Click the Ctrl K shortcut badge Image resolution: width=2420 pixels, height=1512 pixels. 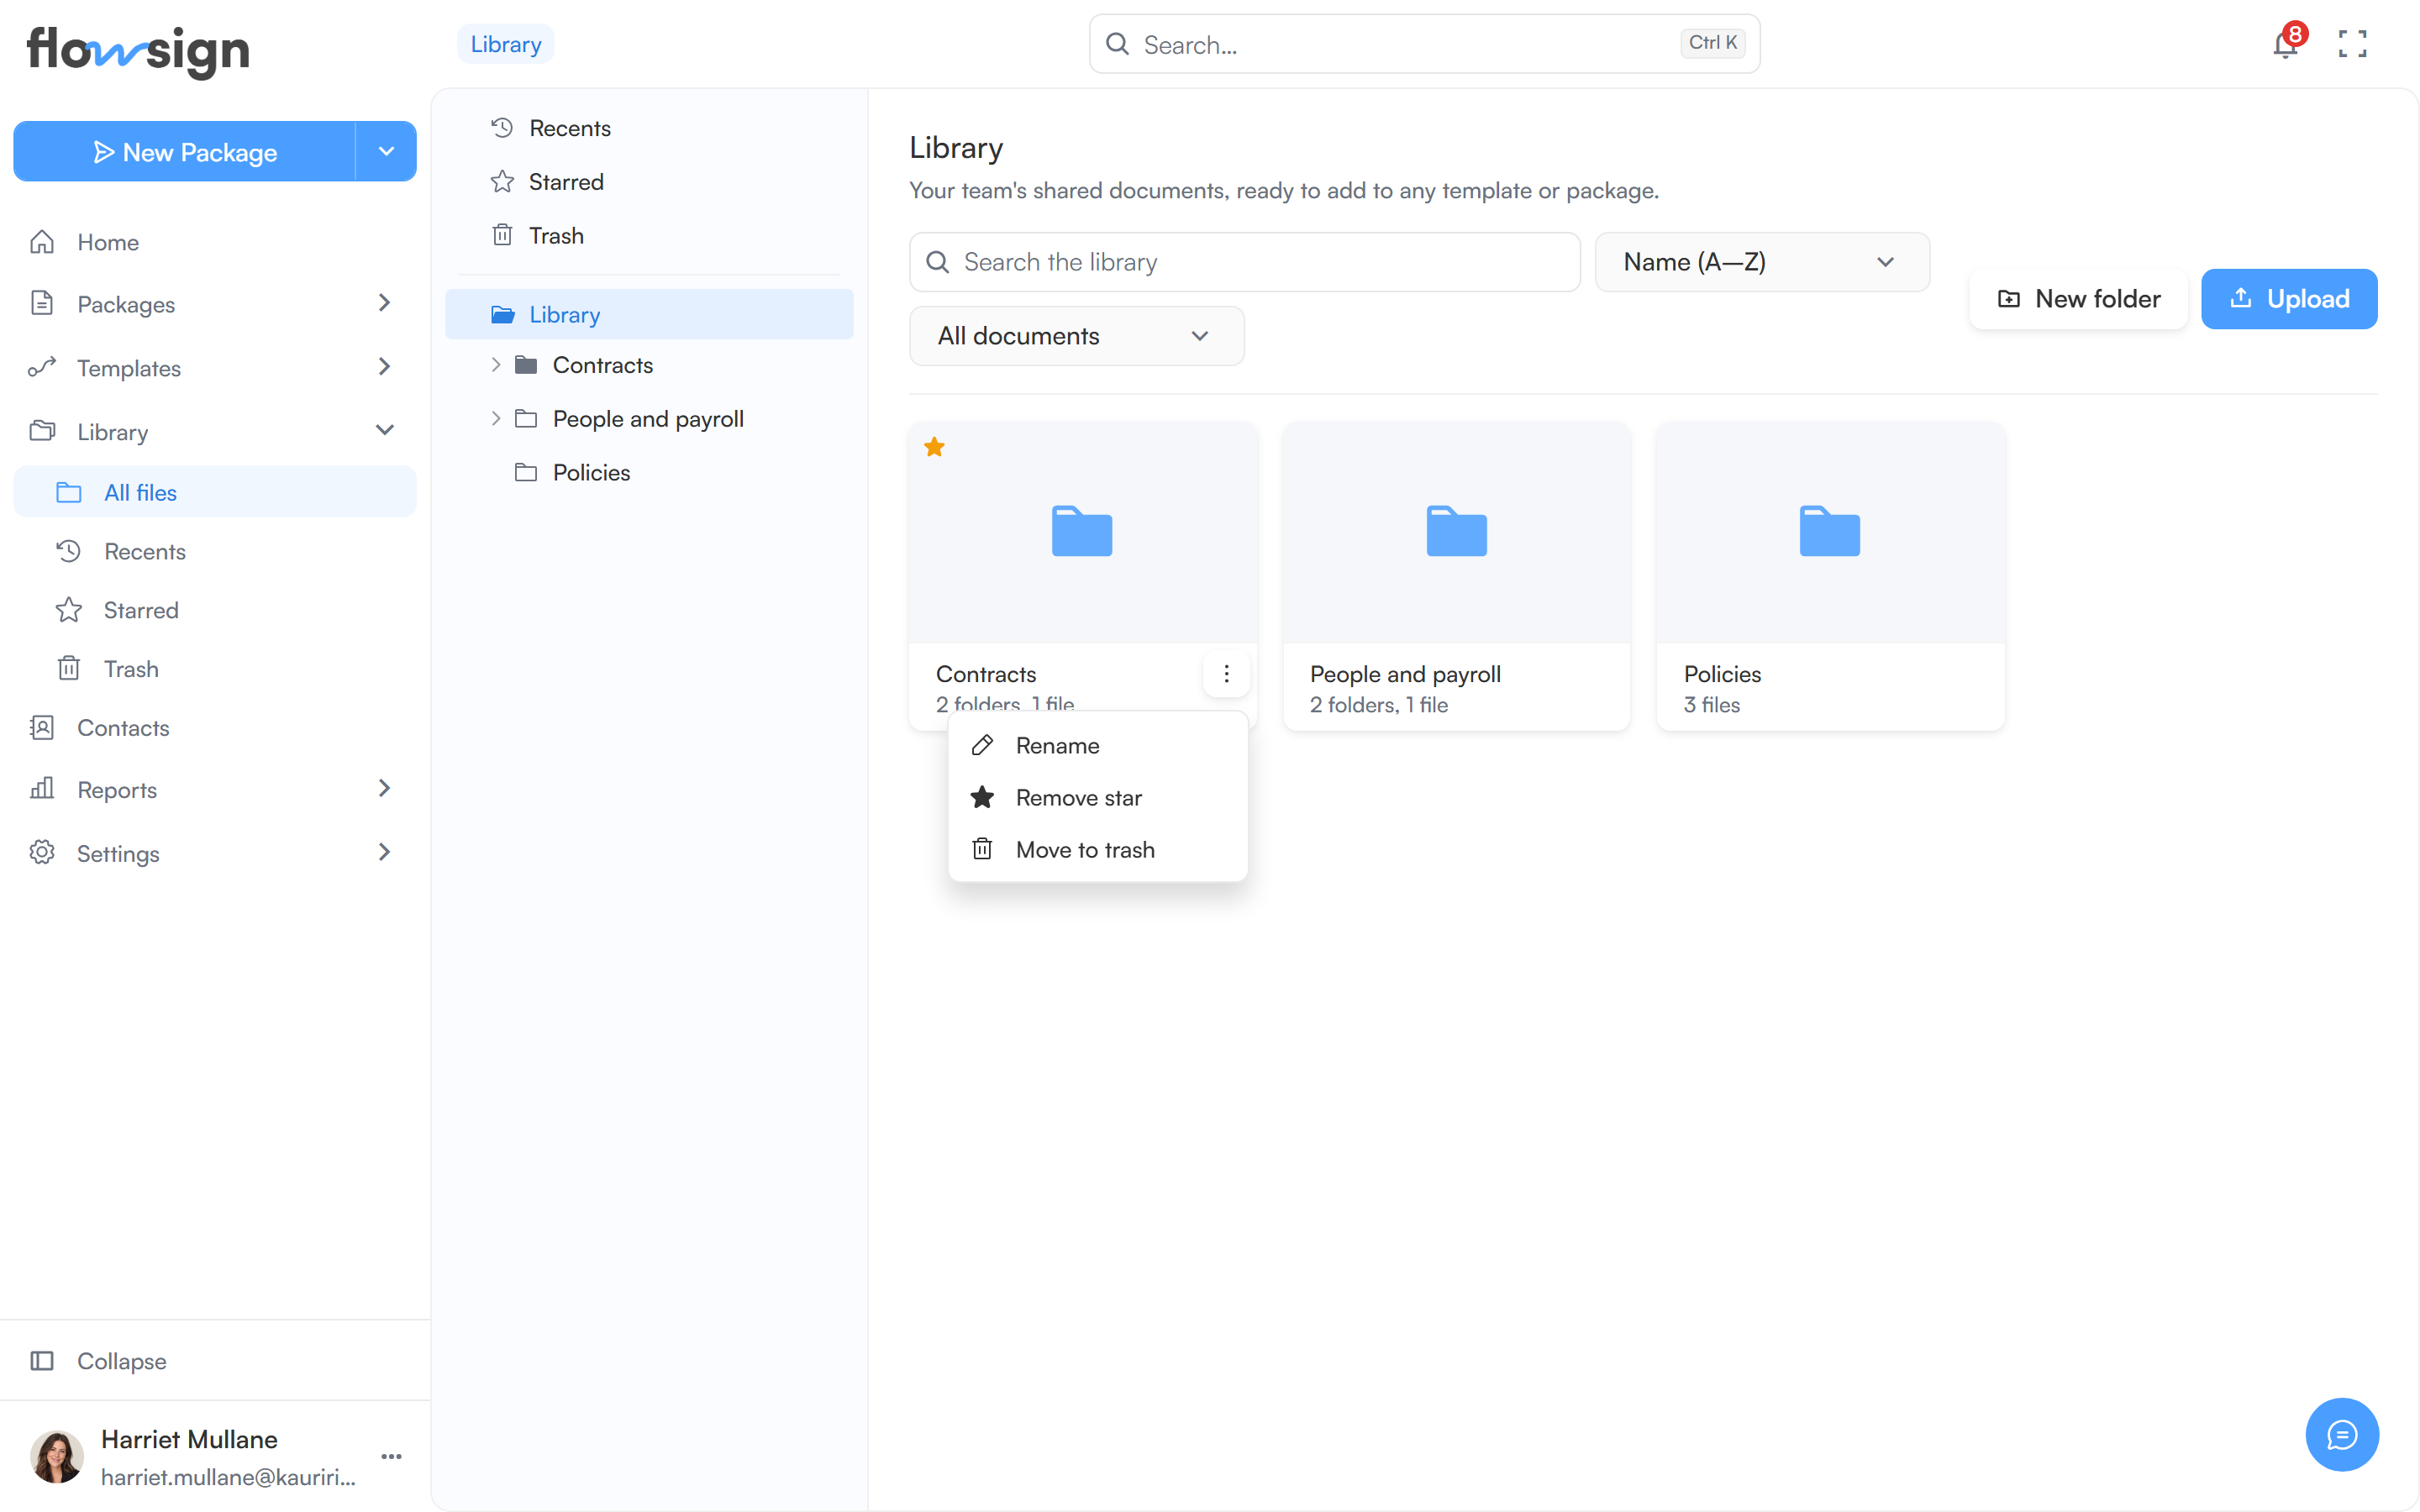(1712, 43)
